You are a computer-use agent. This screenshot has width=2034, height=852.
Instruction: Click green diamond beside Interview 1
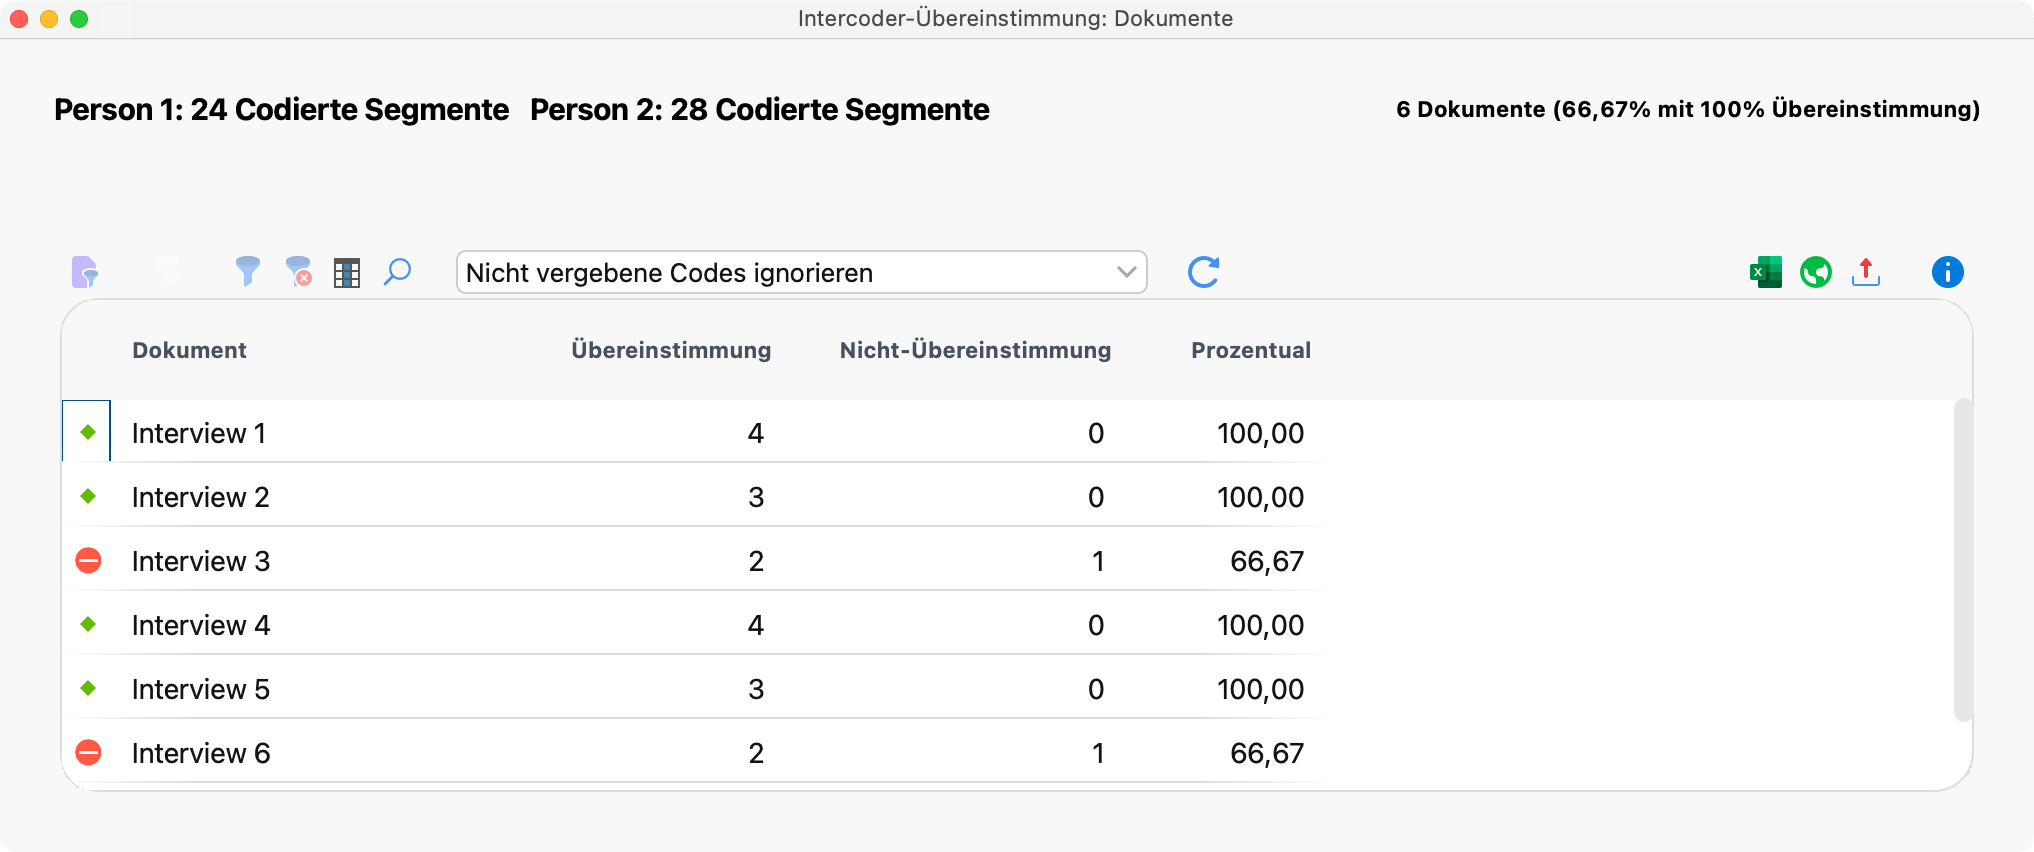click(88, 432)
